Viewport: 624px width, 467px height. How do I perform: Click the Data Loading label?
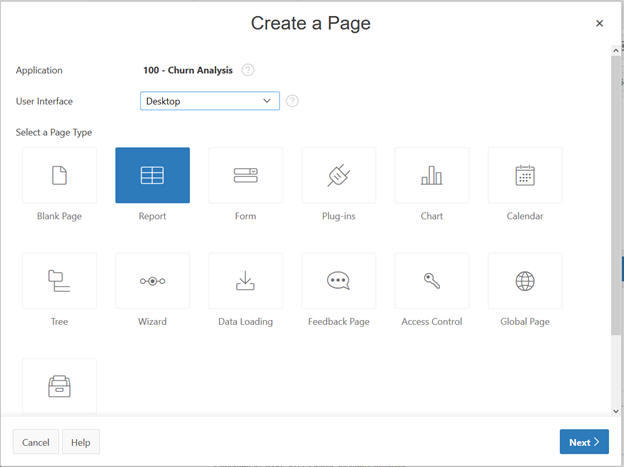click(x=246, y=322)
